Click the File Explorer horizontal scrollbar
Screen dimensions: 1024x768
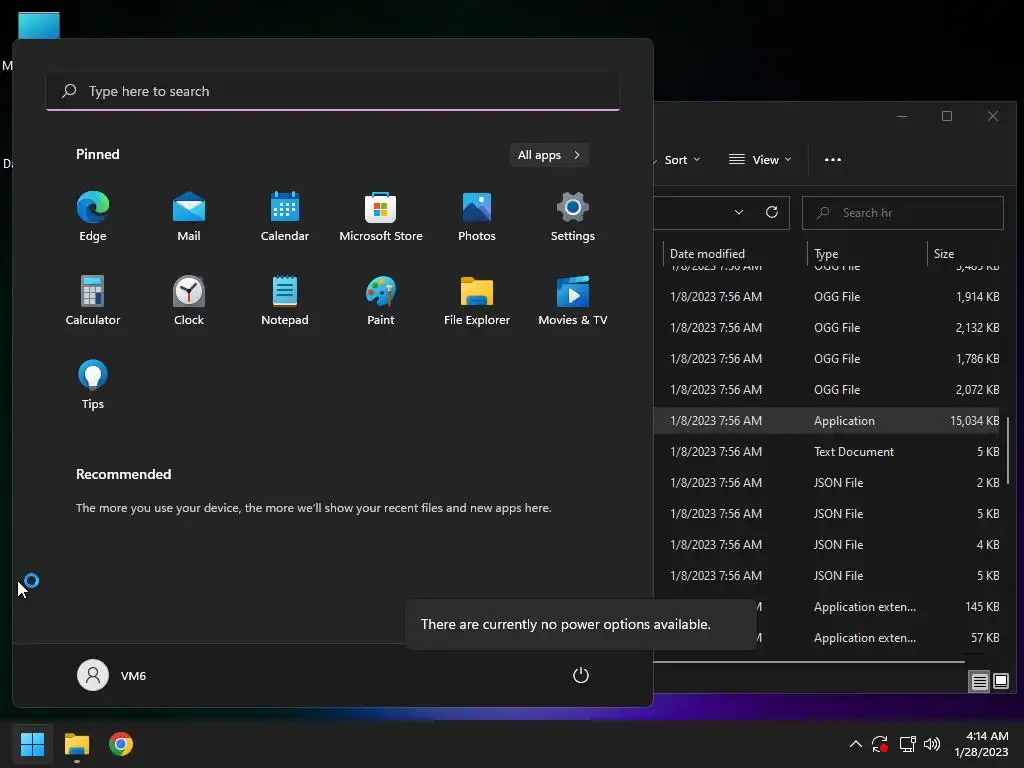coord(809,662)
